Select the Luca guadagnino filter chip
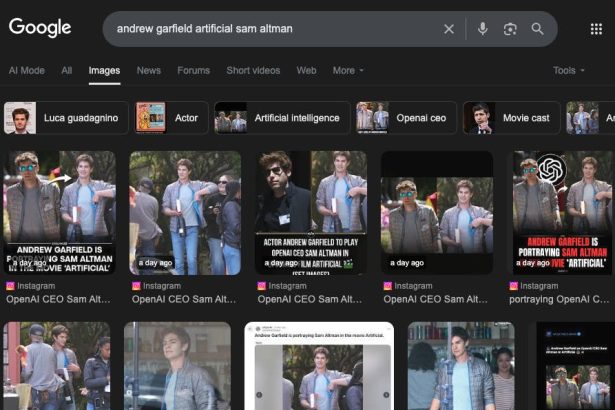Image resolution: width=615 pixels, height=410 pixels. tap(66, 118)
